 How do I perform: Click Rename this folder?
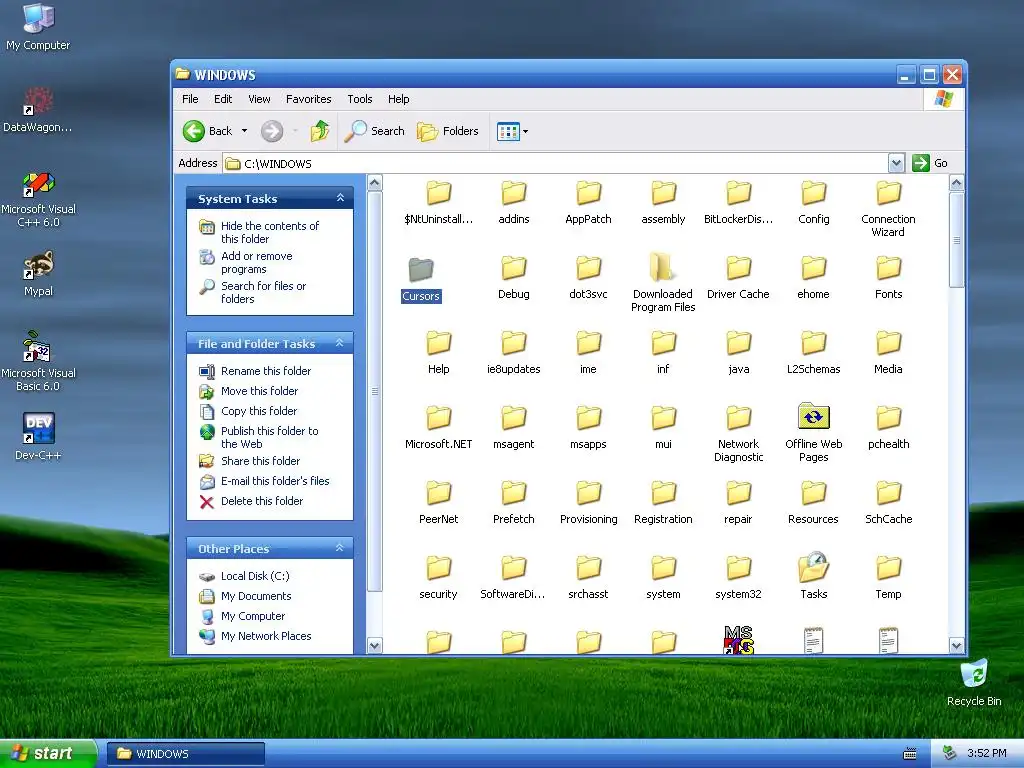266,371
